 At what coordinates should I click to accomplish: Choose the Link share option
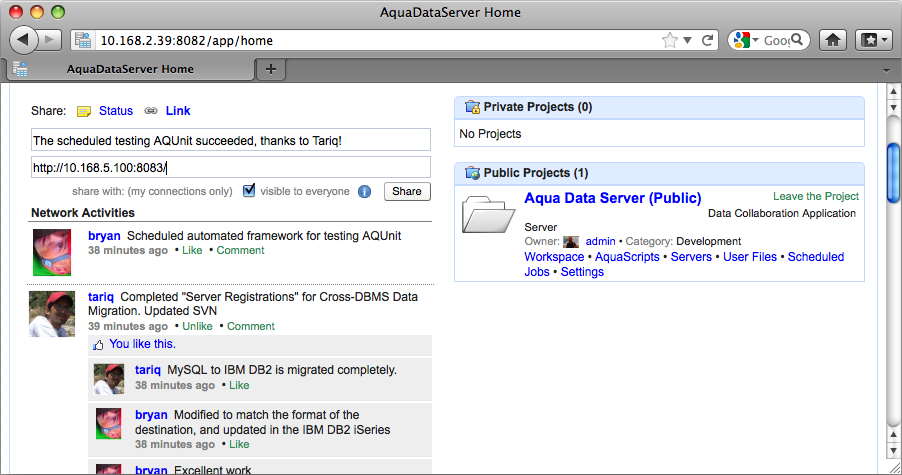pyautogui.click(x=178, y=111)
